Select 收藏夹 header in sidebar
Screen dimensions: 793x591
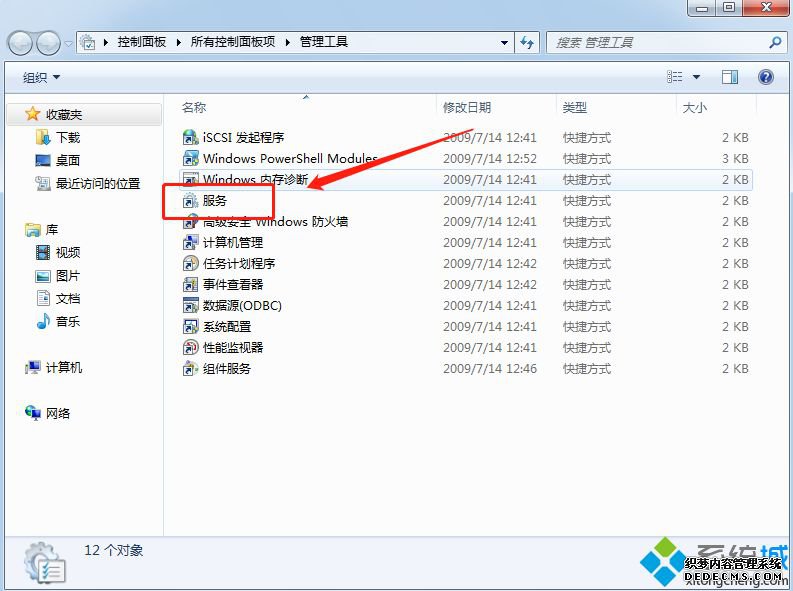[x=64, y=115]
